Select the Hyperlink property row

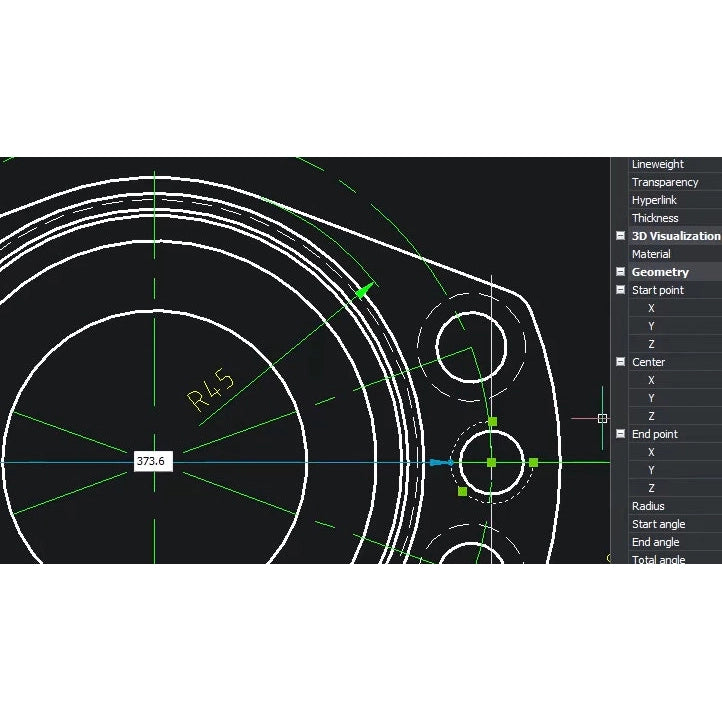[675, 200]
